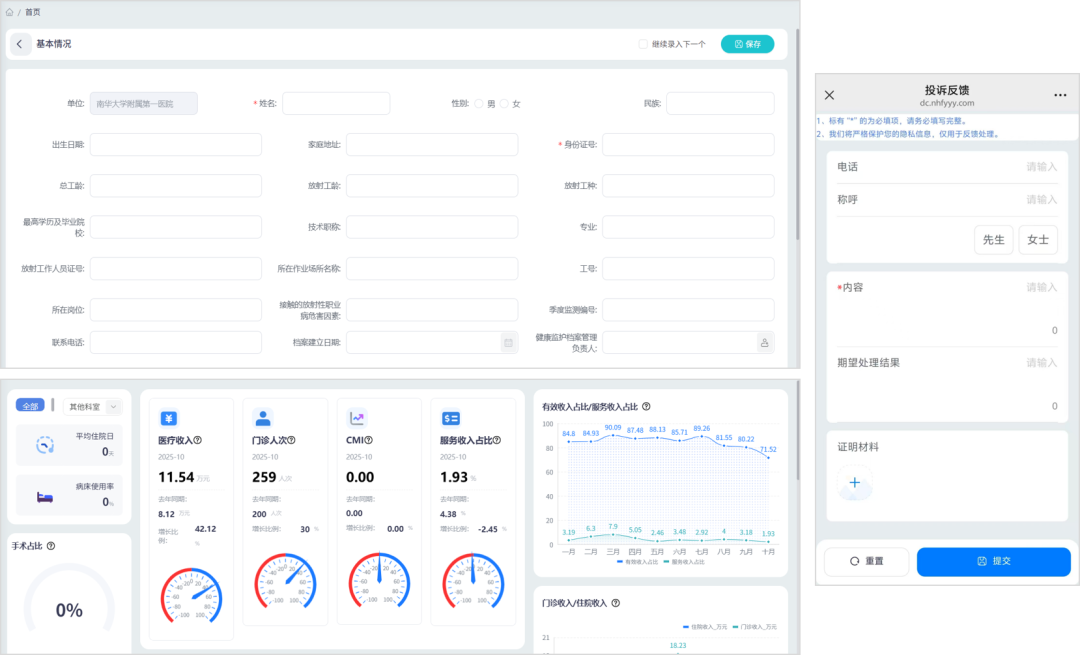1080x655 pixels.
Task: Click the 电话 input in feedback form
Action: point(947,167)
